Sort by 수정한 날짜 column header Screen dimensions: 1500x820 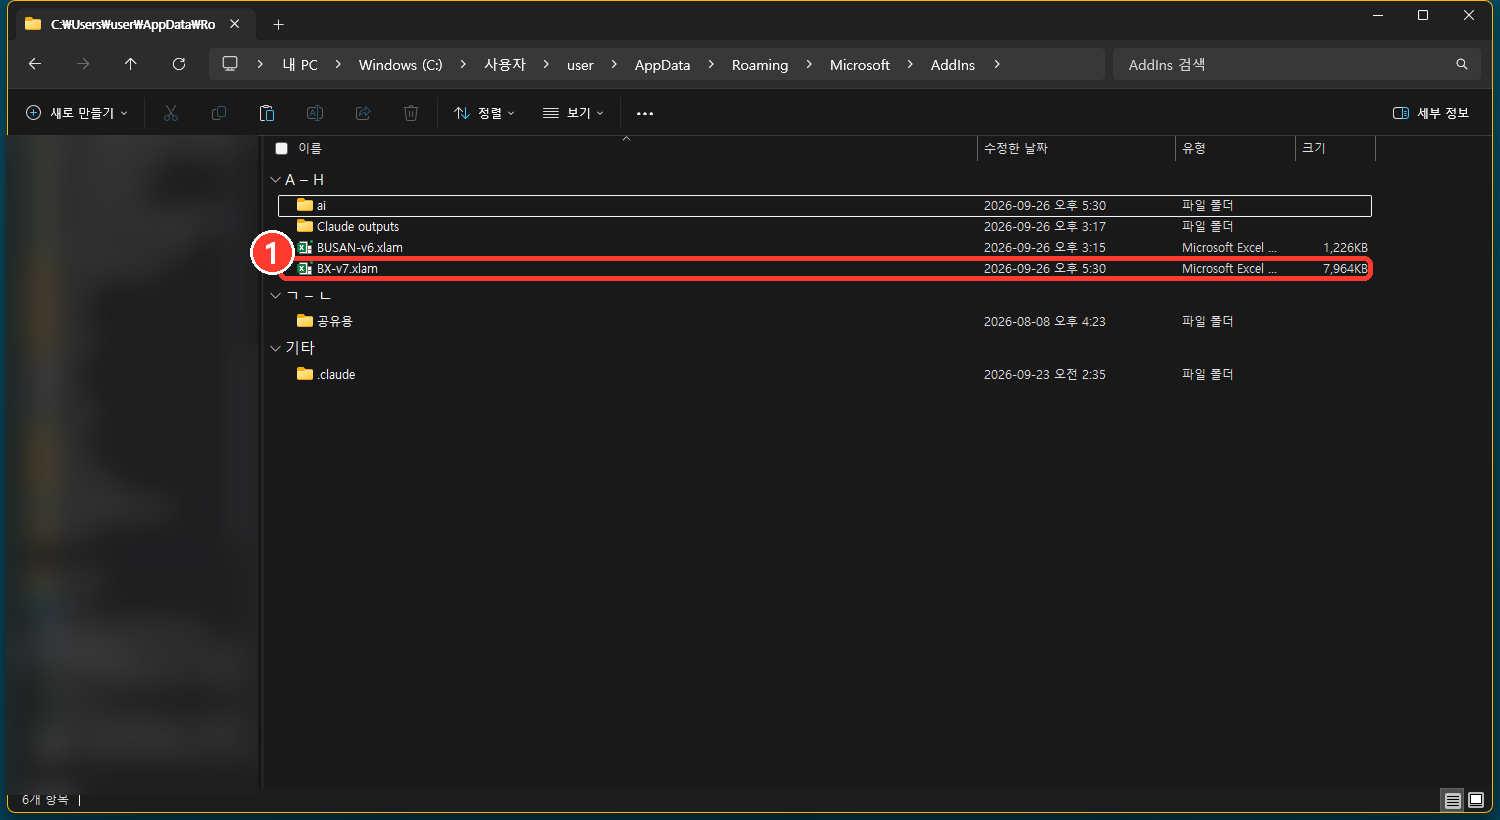[x=1076, y=148]
